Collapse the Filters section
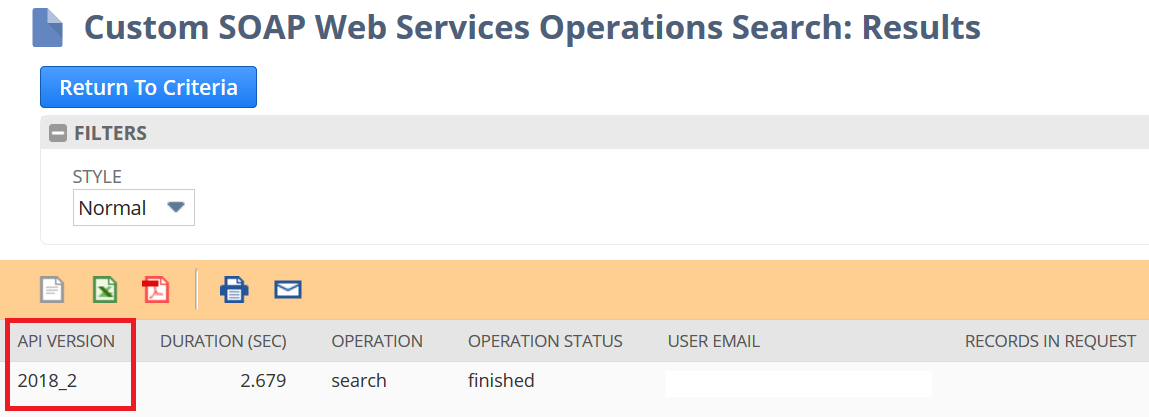This screenshot has height=417, width=1149. pos(57,133)
